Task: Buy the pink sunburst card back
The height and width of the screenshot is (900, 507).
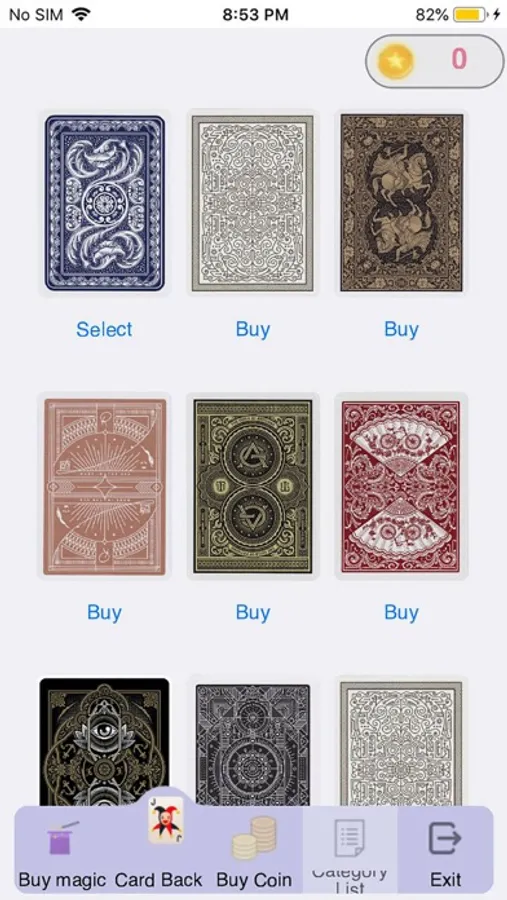Action: tap(104, 612)
